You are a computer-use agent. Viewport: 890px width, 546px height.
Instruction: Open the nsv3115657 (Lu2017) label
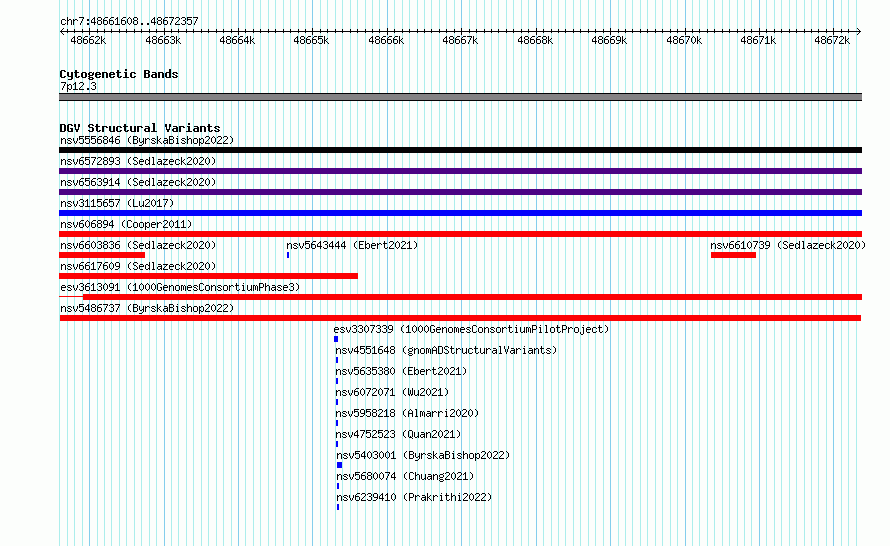point(117,203)
